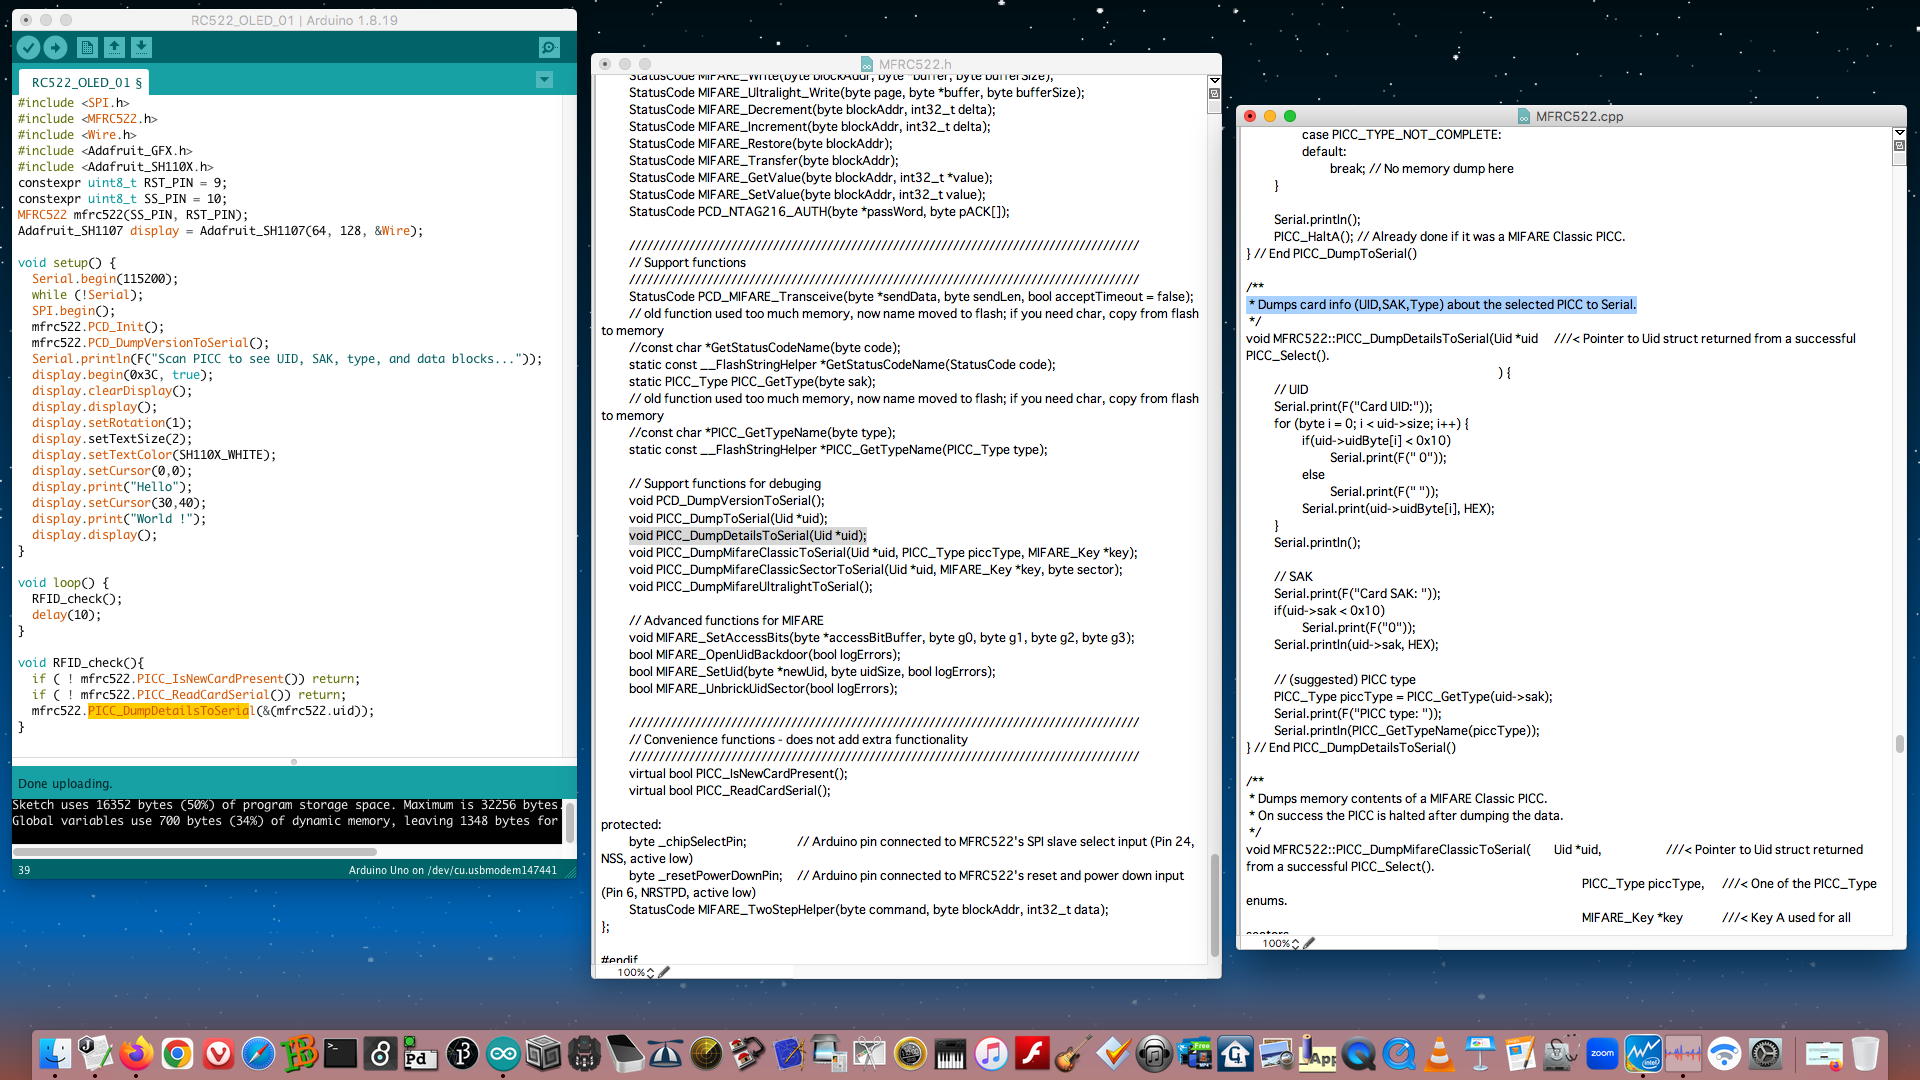Create a new sketch with New icon
This screenshot has width=1920, height=1080.
(87, 47)
